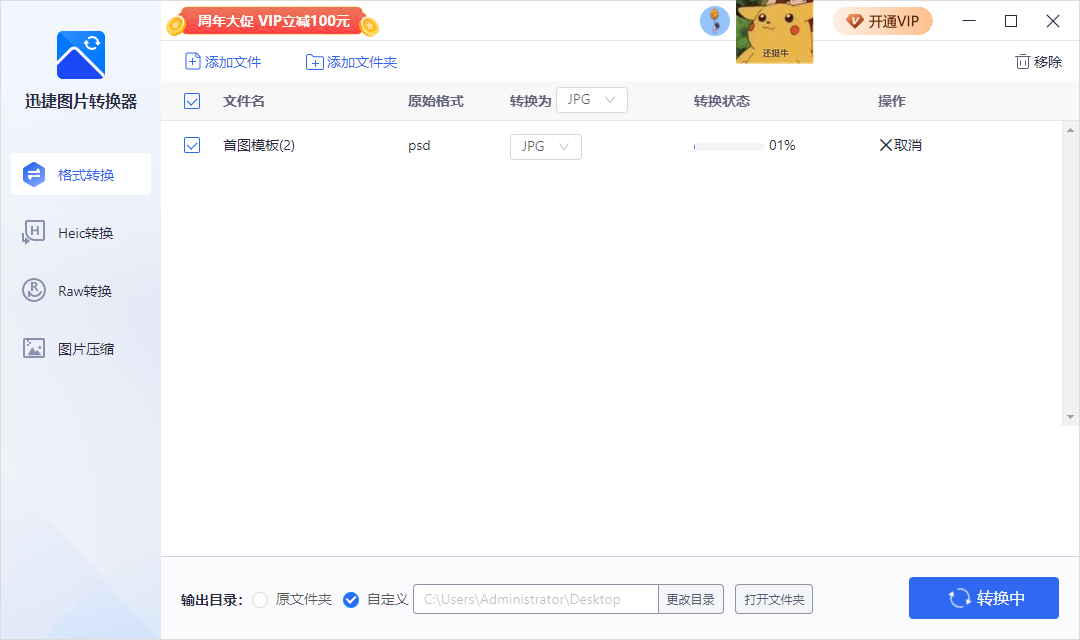1080x640 pixels.
Task: Uncheck the checkbox for 首图模板(2)
Action: (192, 145)
